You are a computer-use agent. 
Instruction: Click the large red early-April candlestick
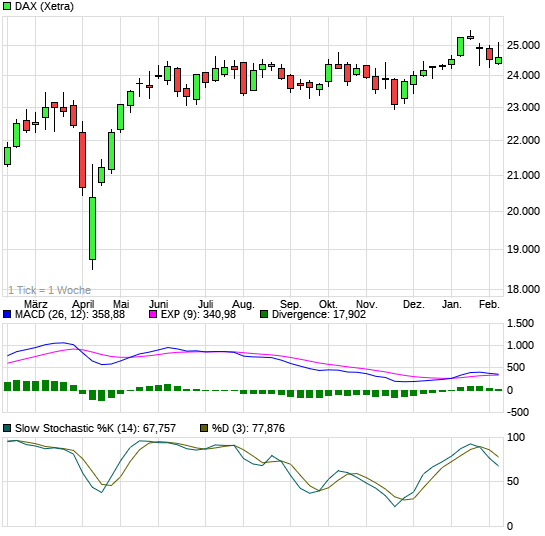pyautogui.click(x=82, y=160)
